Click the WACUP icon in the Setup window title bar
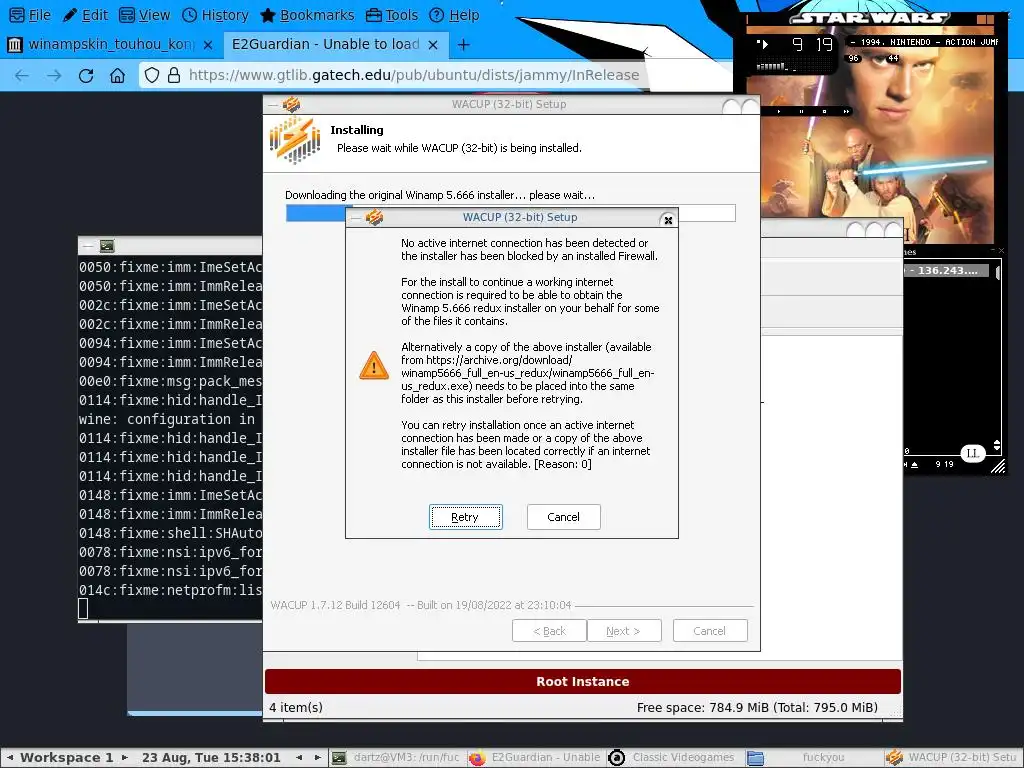The width and height of the screenshot is (1024, 768). tap(291, 104)
